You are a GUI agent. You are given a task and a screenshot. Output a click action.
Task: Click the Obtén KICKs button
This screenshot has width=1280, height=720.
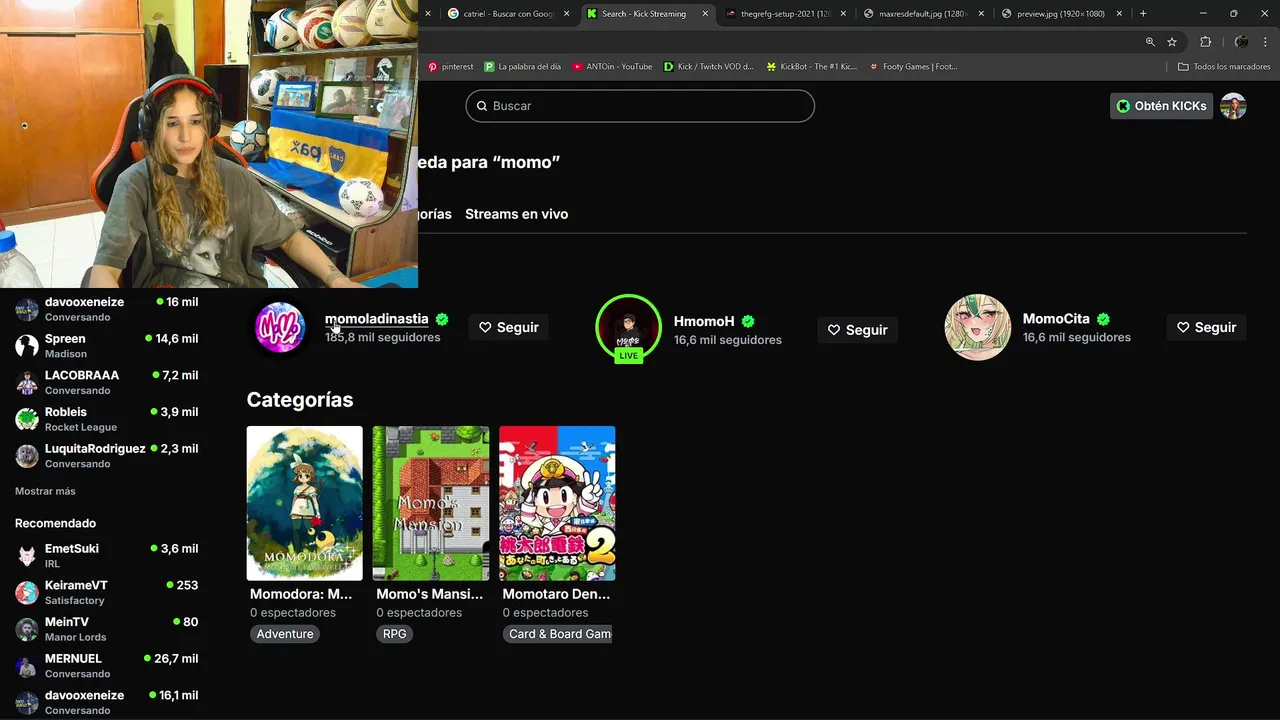point(1161,106)
